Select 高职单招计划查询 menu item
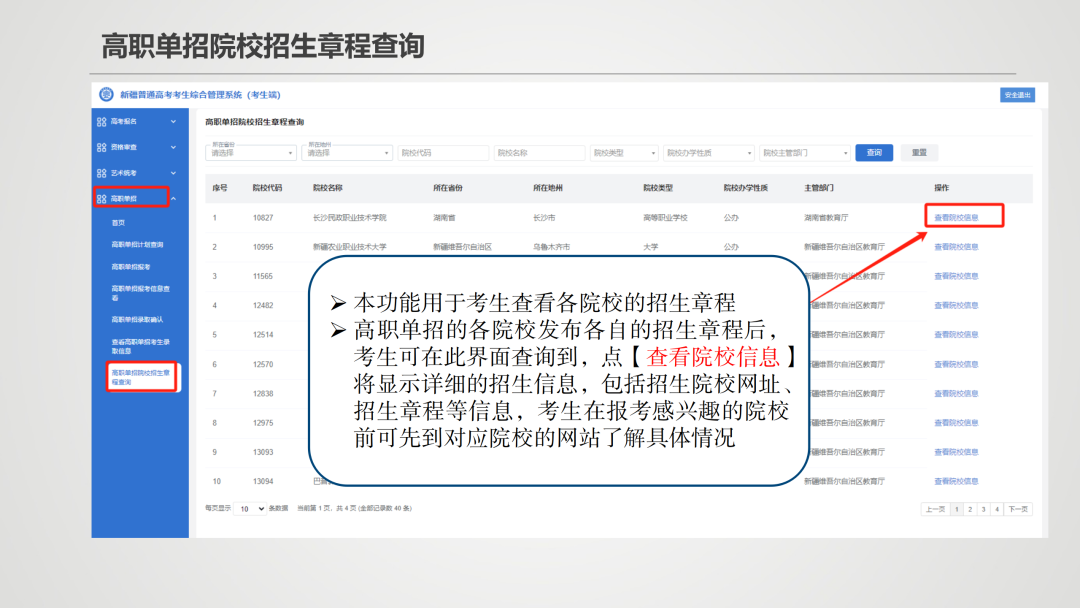The width and height of the screenshot is (1080, 608). pos(138,245)
